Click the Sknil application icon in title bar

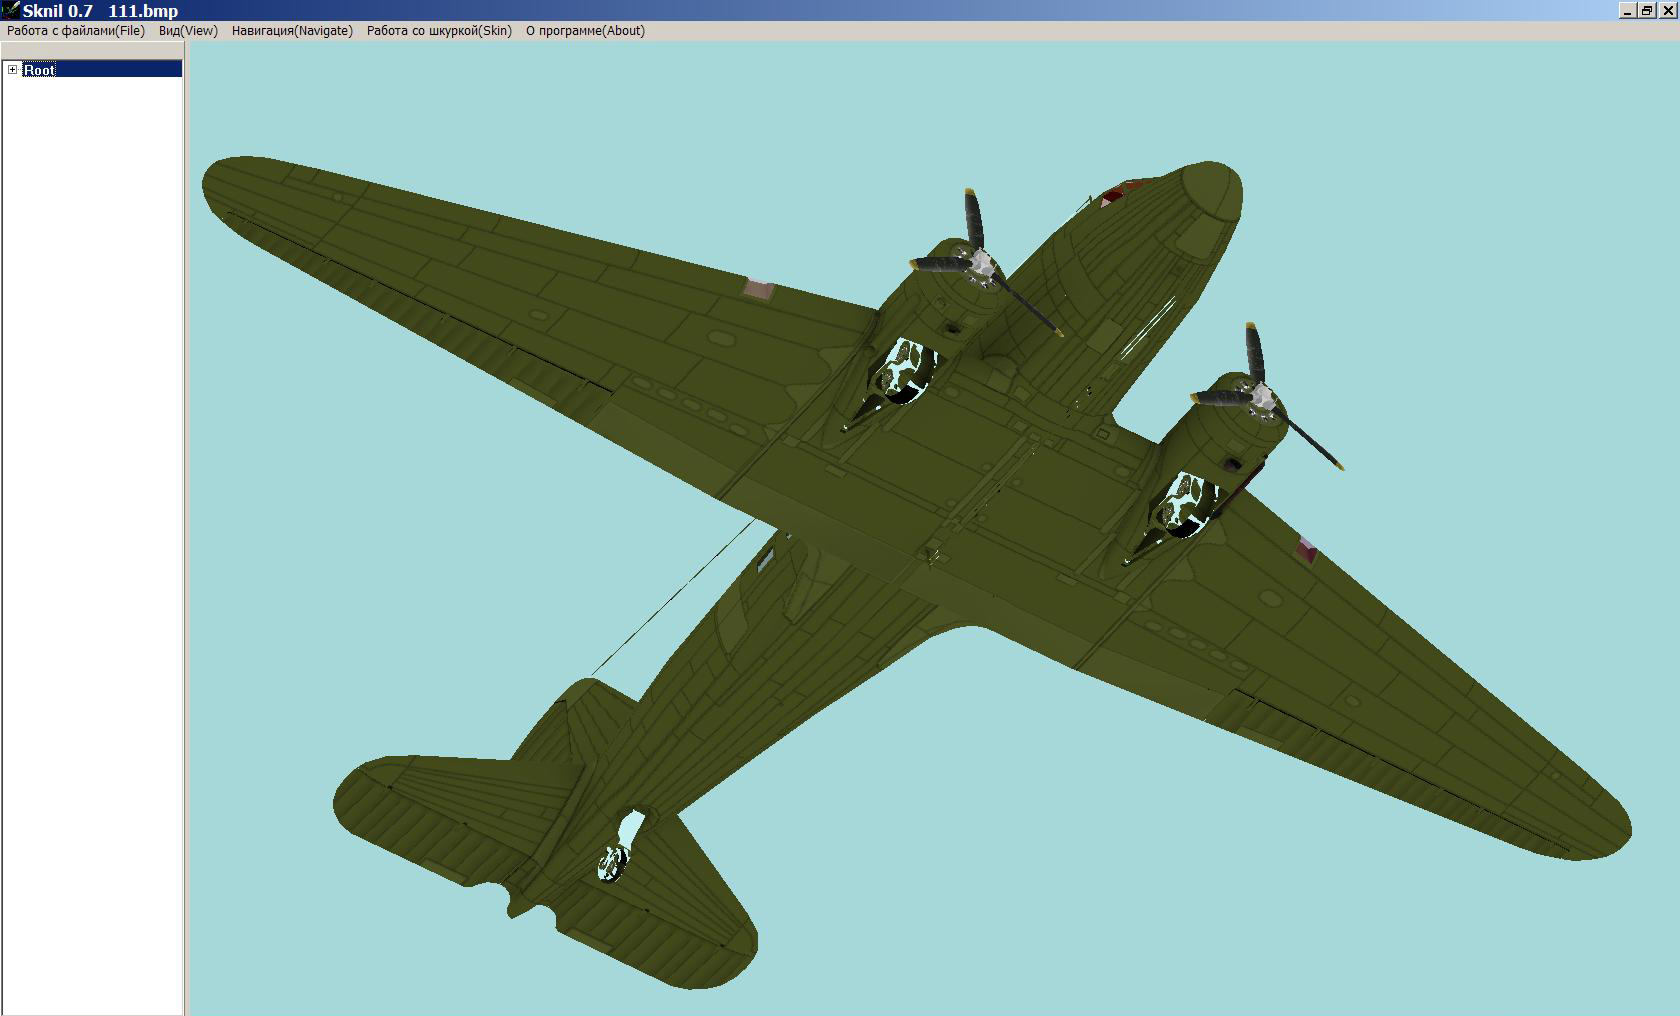point(10,10)
